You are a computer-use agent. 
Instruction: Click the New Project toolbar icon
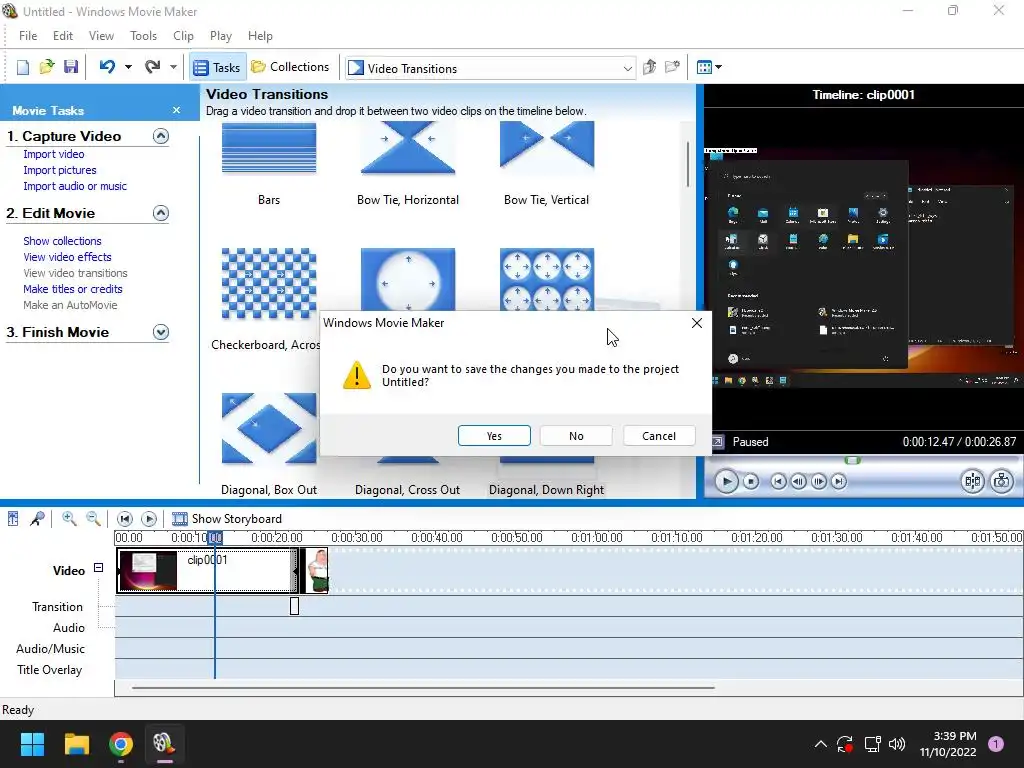coord(23,67)
